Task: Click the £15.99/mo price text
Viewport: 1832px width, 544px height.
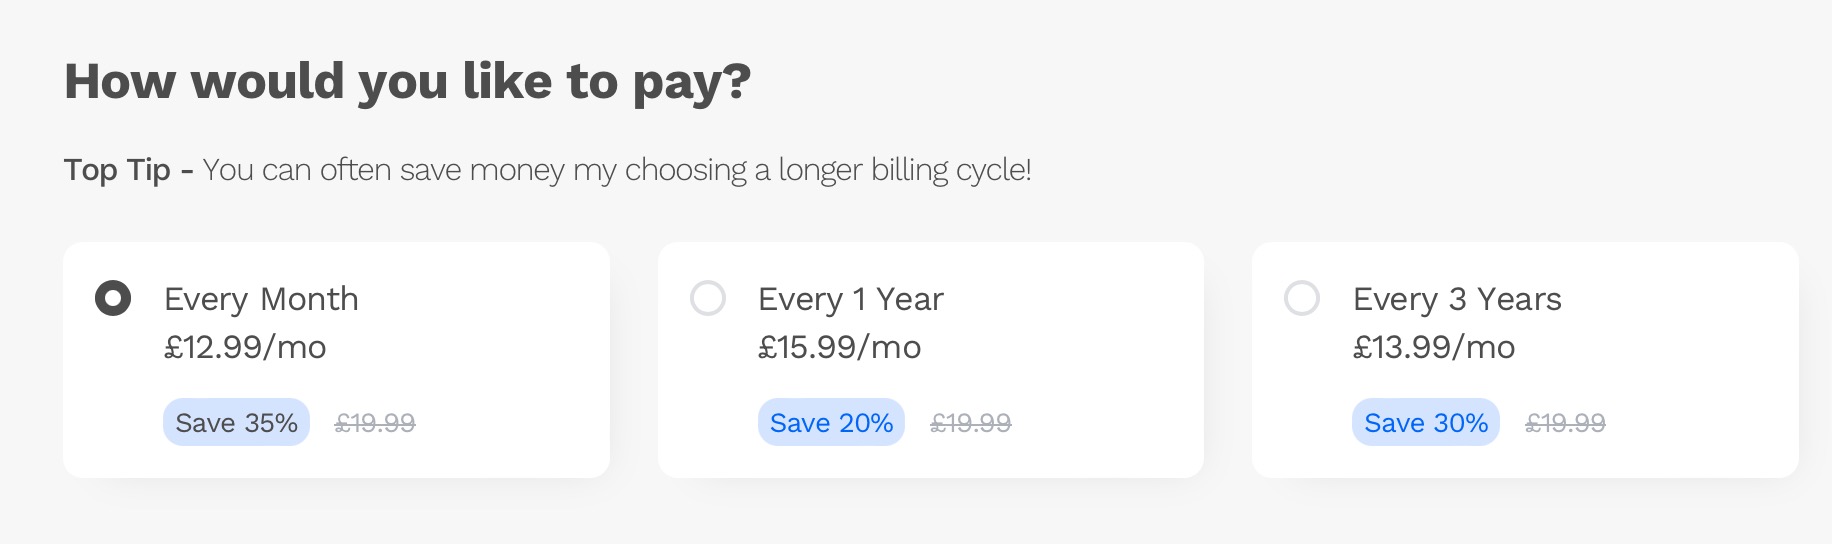Action: point(839,347)
